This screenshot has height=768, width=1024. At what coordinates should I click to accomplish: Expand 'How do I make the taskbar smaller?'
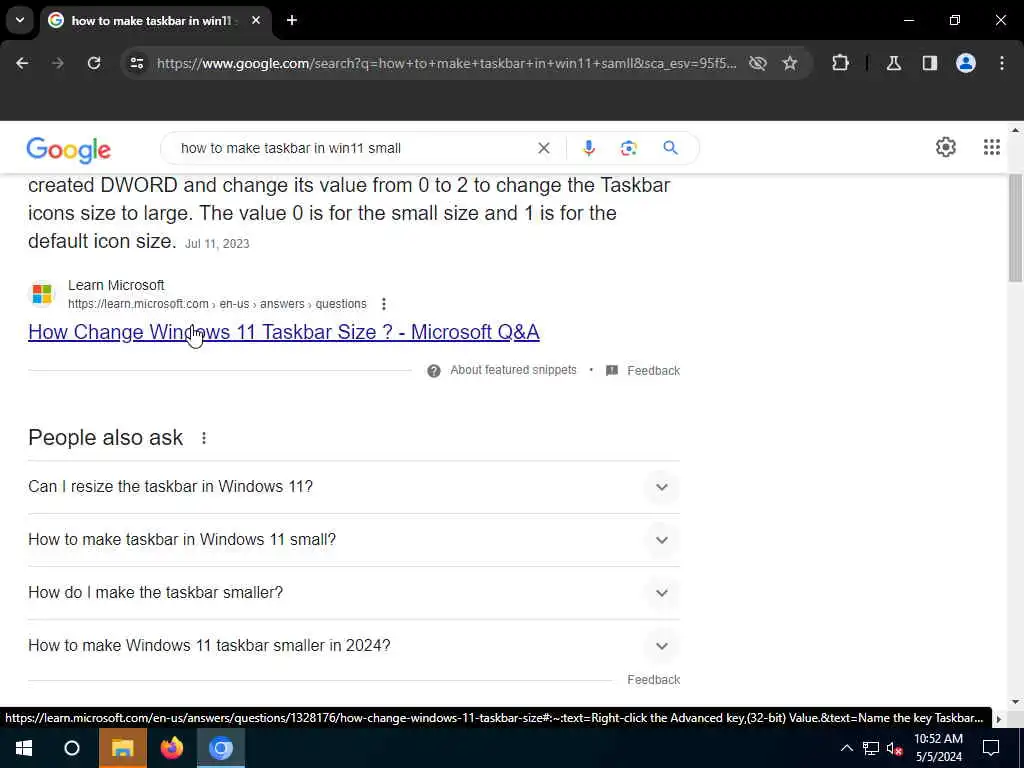coord(662,593)
